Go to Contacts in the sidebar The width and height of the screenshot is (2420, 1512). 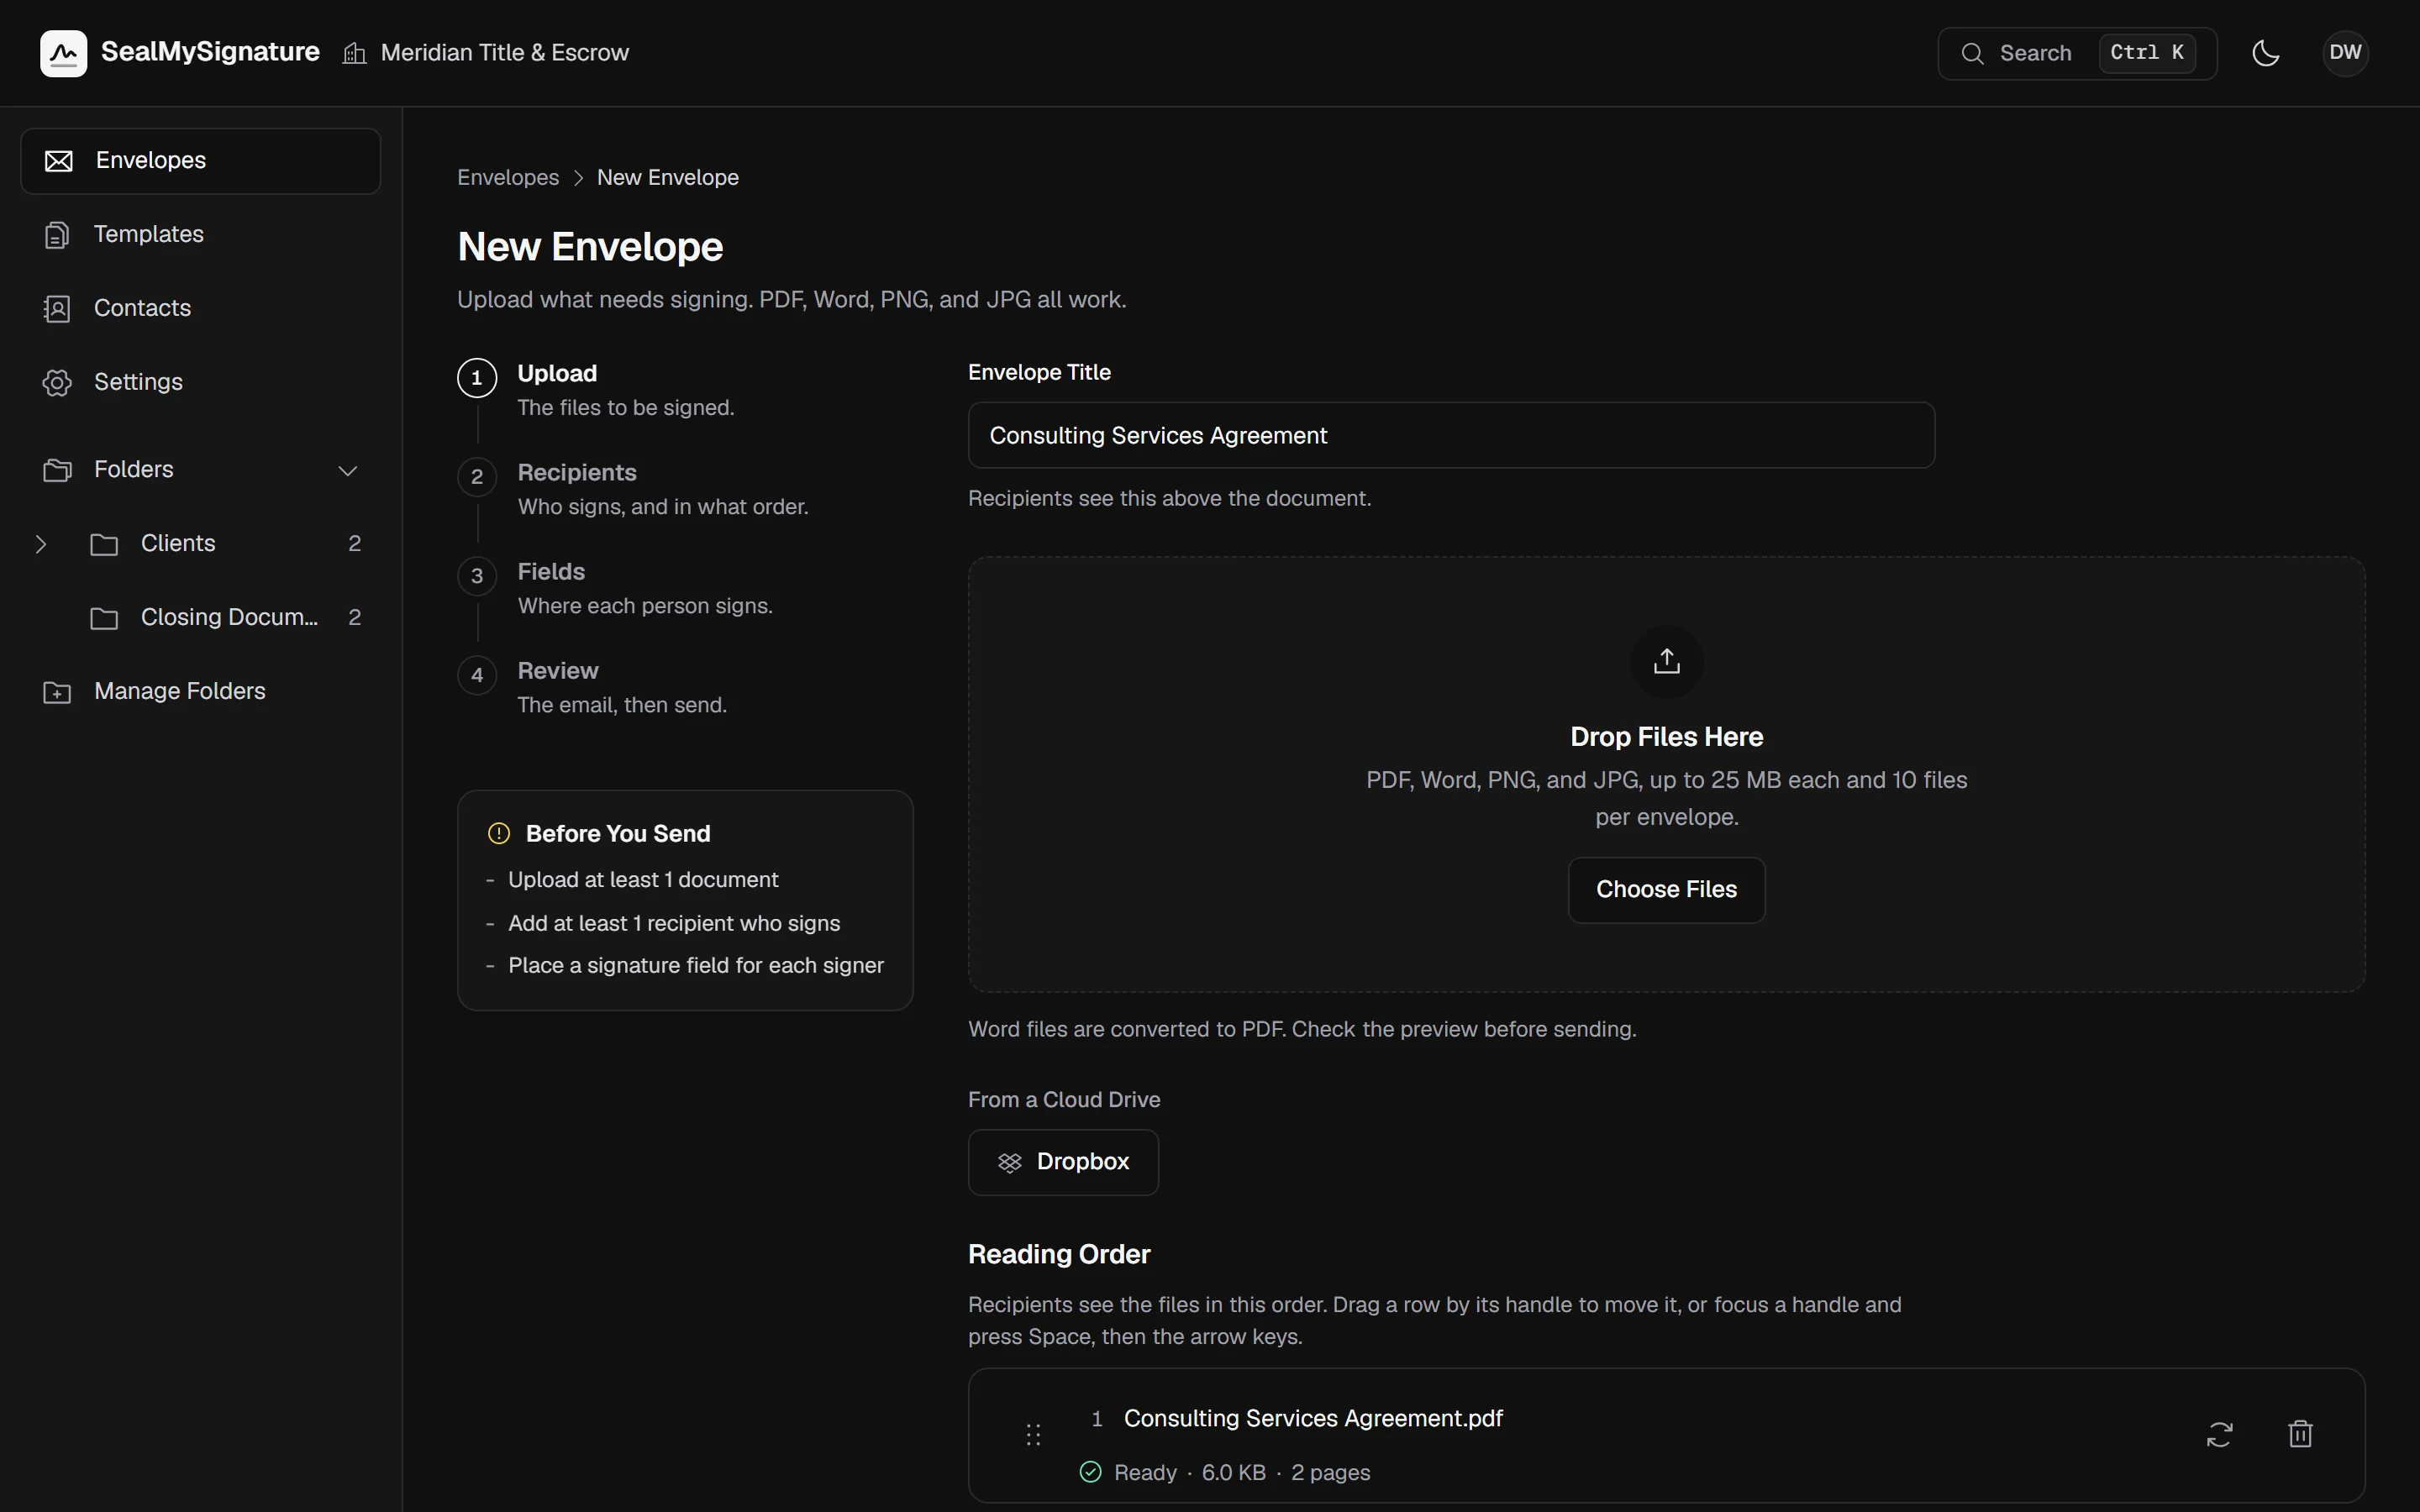200,309
